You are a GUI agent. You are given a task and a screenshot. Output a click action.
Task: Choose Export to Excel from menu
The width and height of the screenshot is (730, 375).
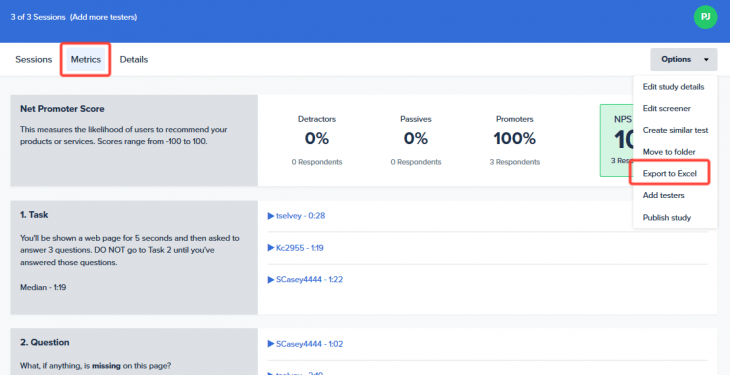coord(669,173)
